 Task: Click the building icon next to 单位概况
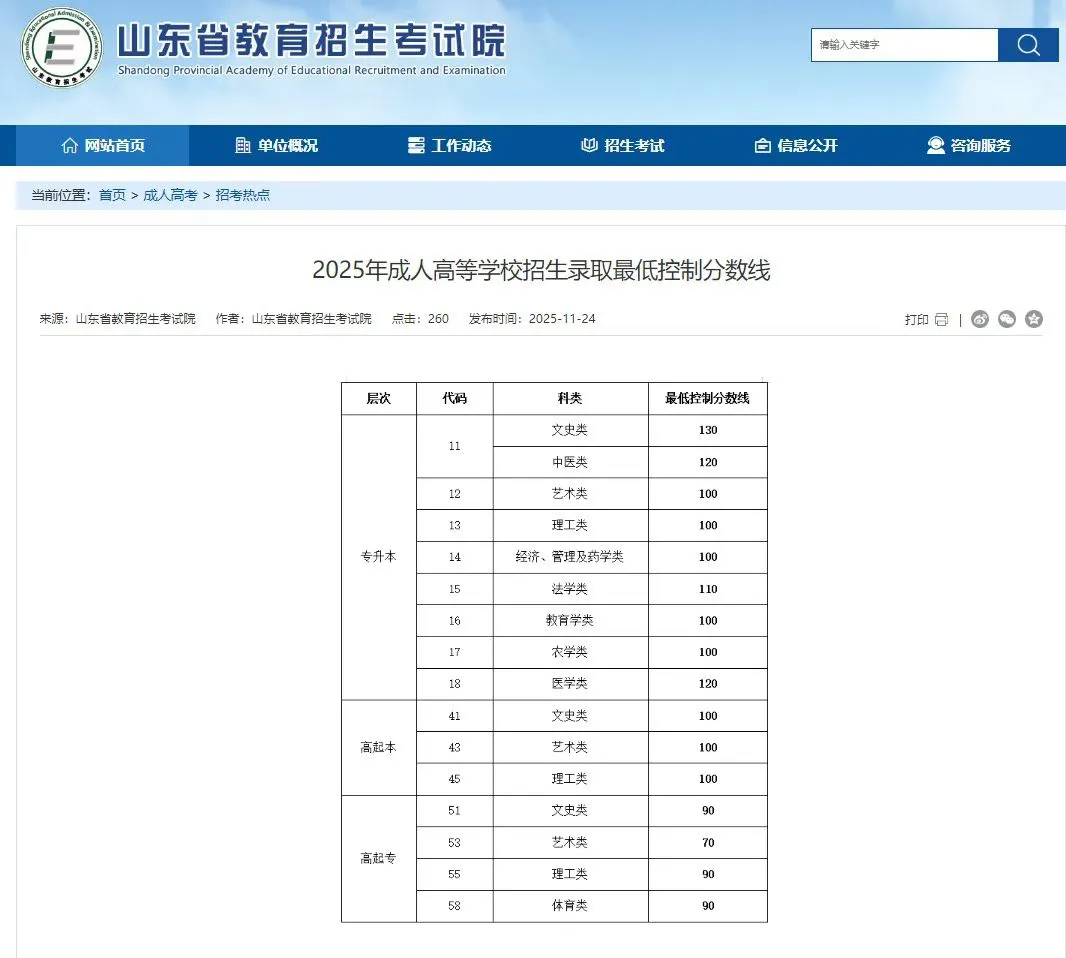tap(243, 145)
